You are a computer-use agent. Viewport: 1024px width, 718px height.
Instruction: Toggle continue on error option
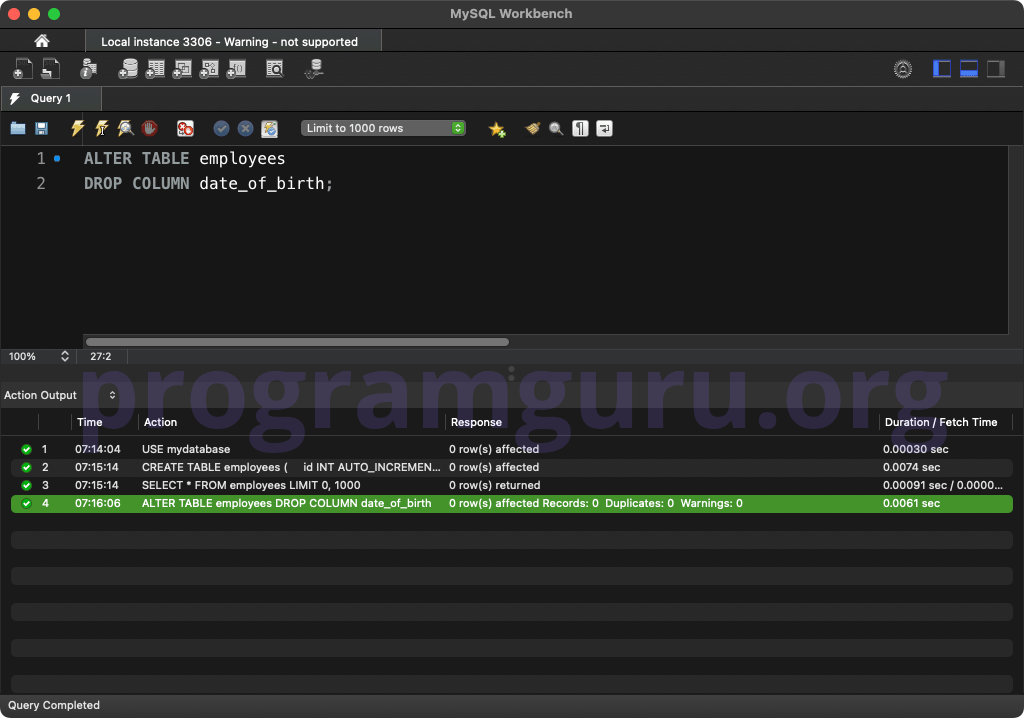pyautogui.click(x=185, y=128)
